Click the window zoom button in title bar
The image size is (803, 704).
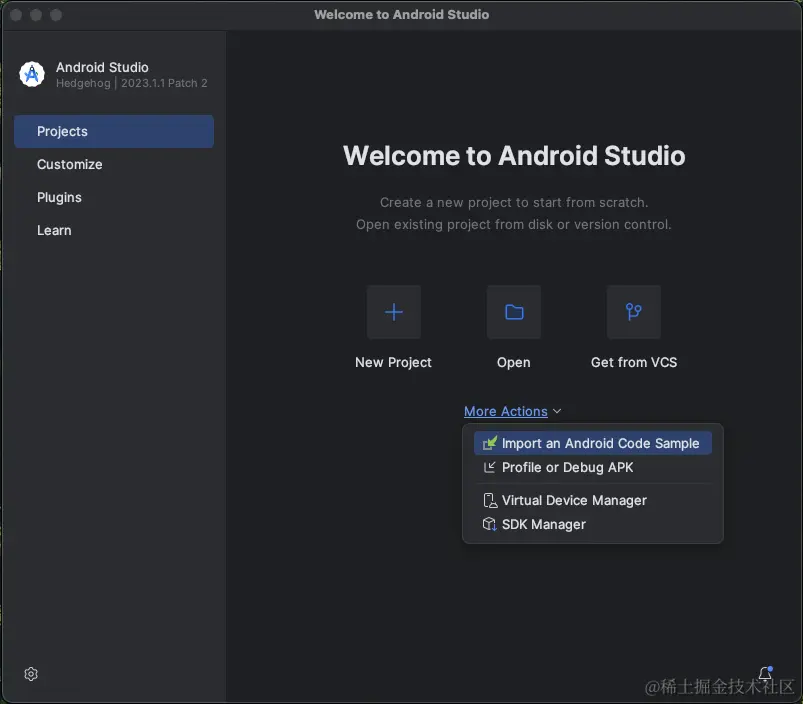click(x=56, y=15)
